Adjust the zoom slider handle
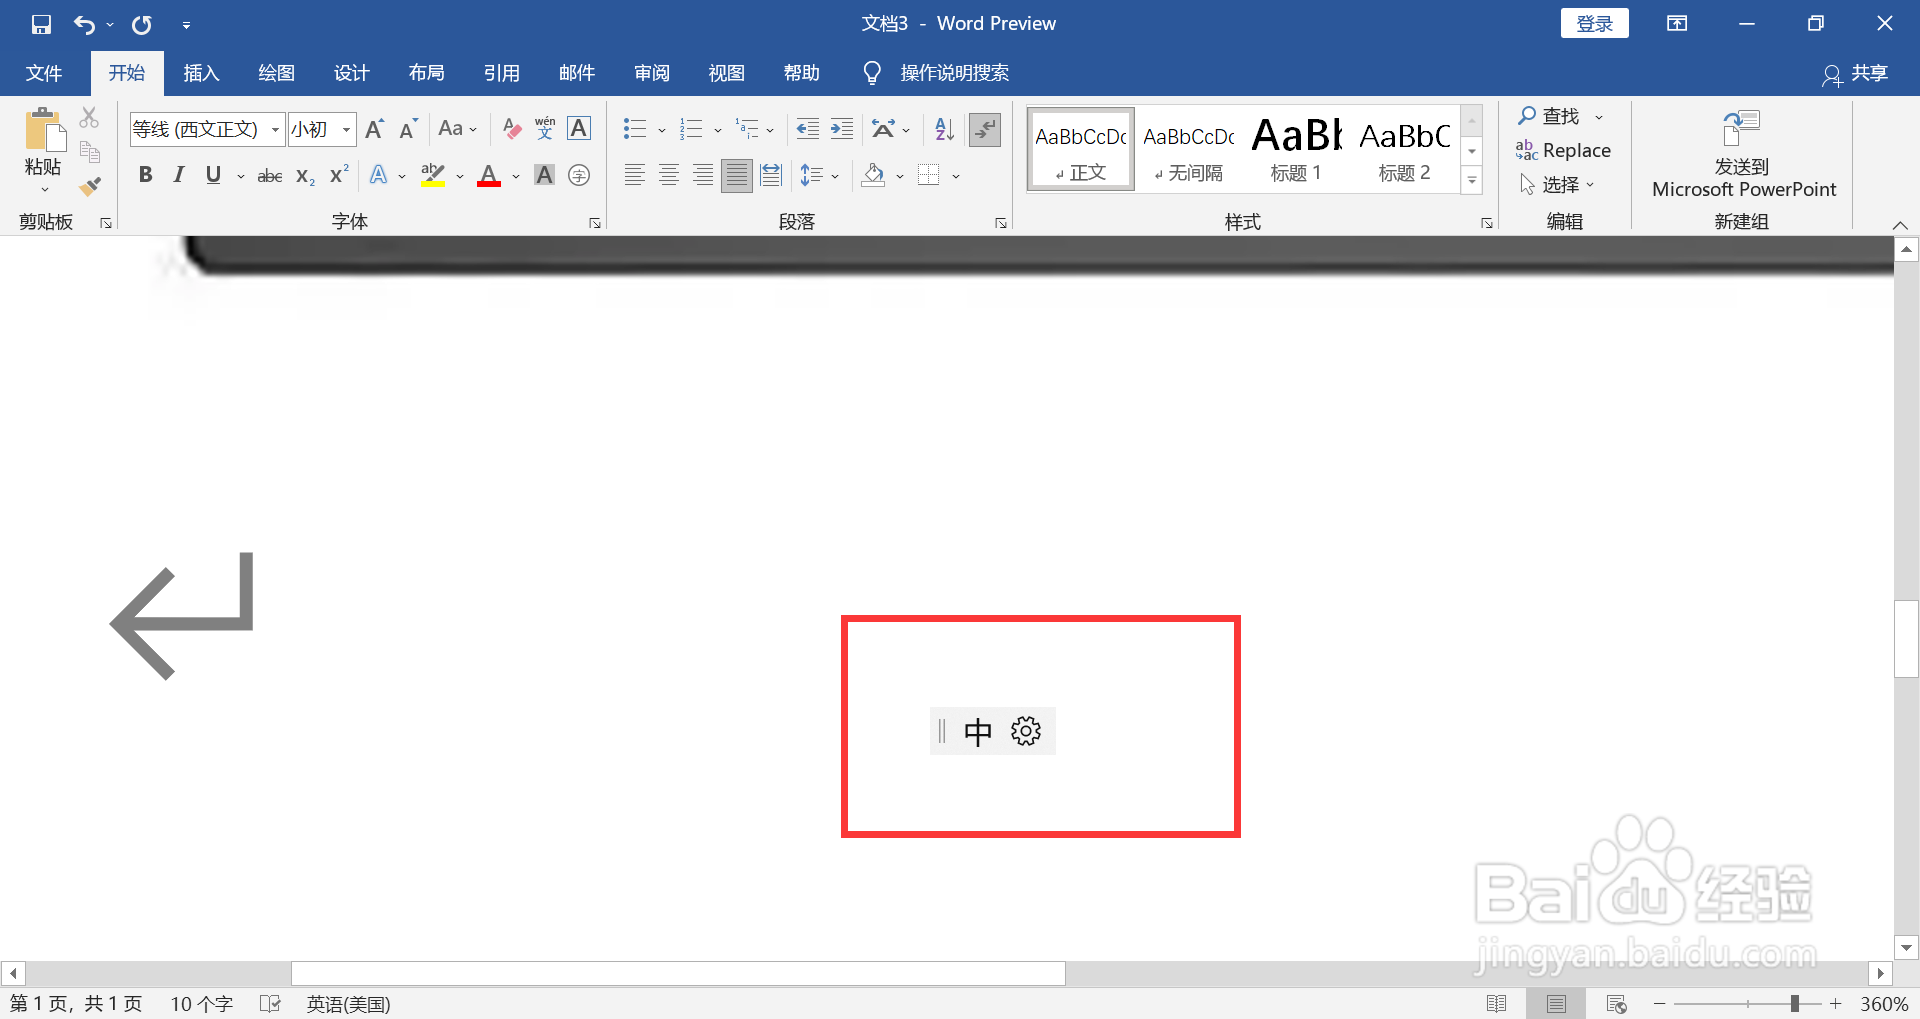The image size is (1920, 1019). [1795, 1003]
